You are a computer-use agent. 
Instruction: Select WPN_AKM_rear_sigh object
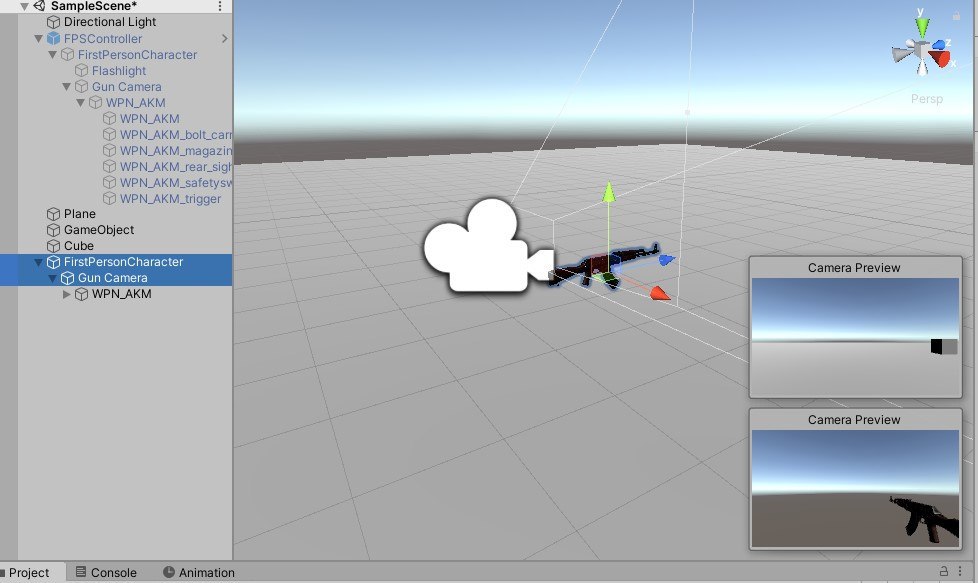click(176, 167)
